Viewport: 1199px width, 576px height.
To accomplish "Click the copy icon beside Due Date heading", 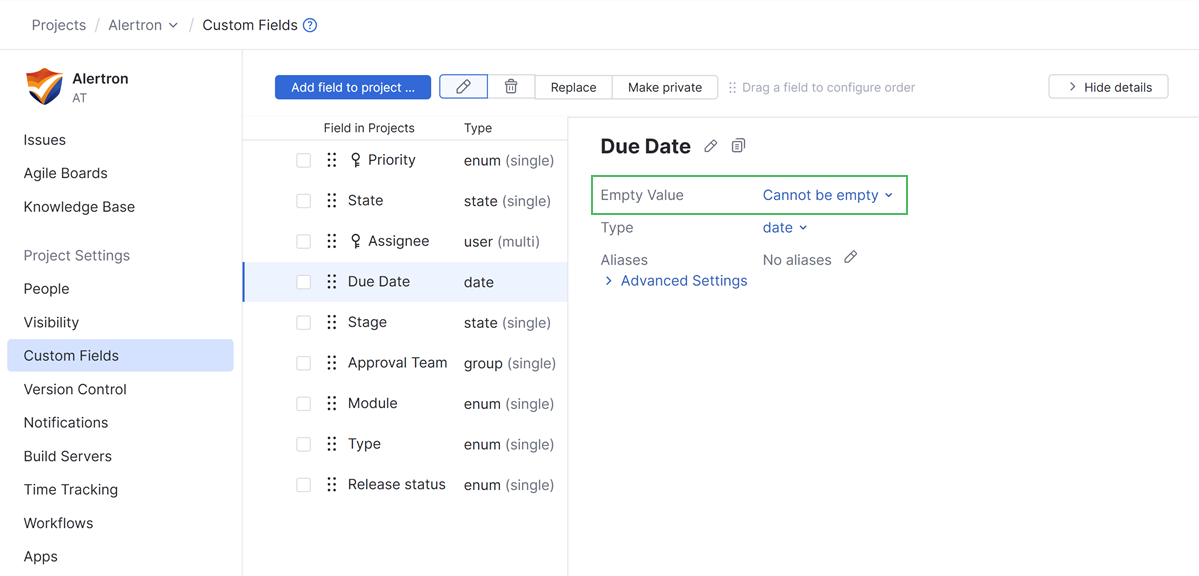I will pos(738,146).
